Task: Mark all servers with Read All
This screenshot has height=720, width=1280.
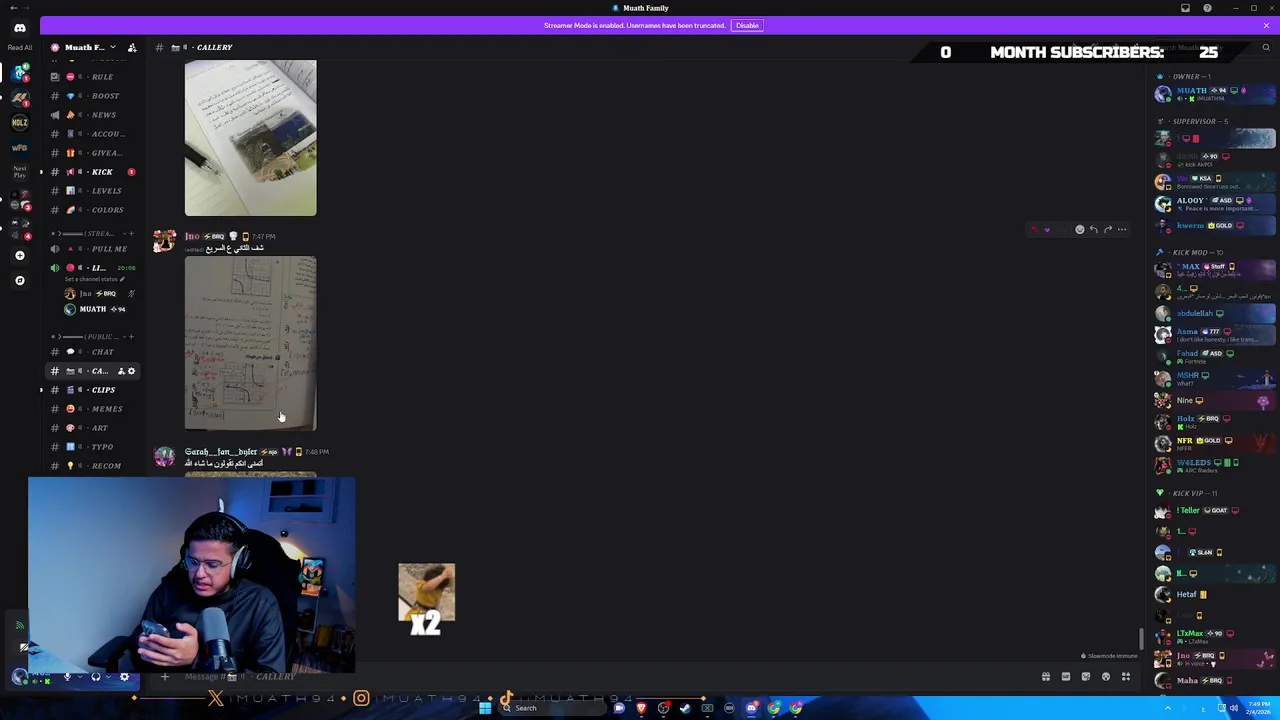Action: pos(19,47)
